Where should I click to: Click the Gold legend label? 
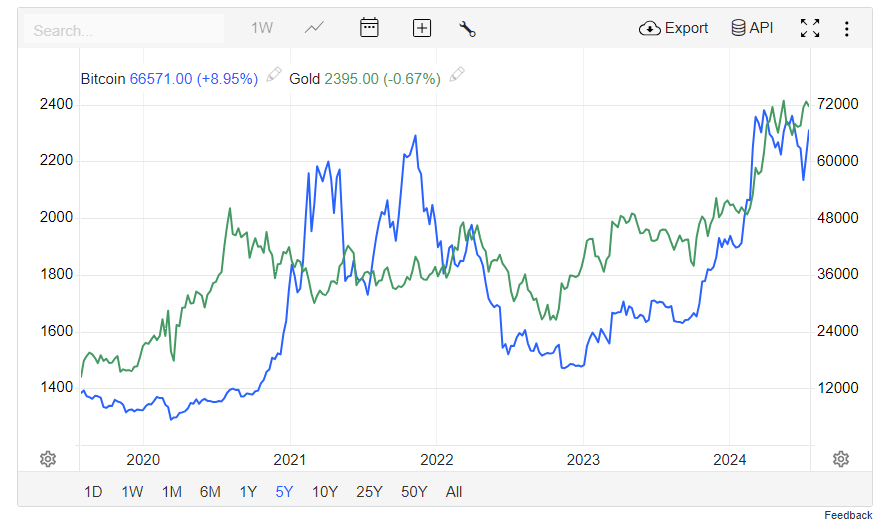pyautogui.click(x=304, y=79)
